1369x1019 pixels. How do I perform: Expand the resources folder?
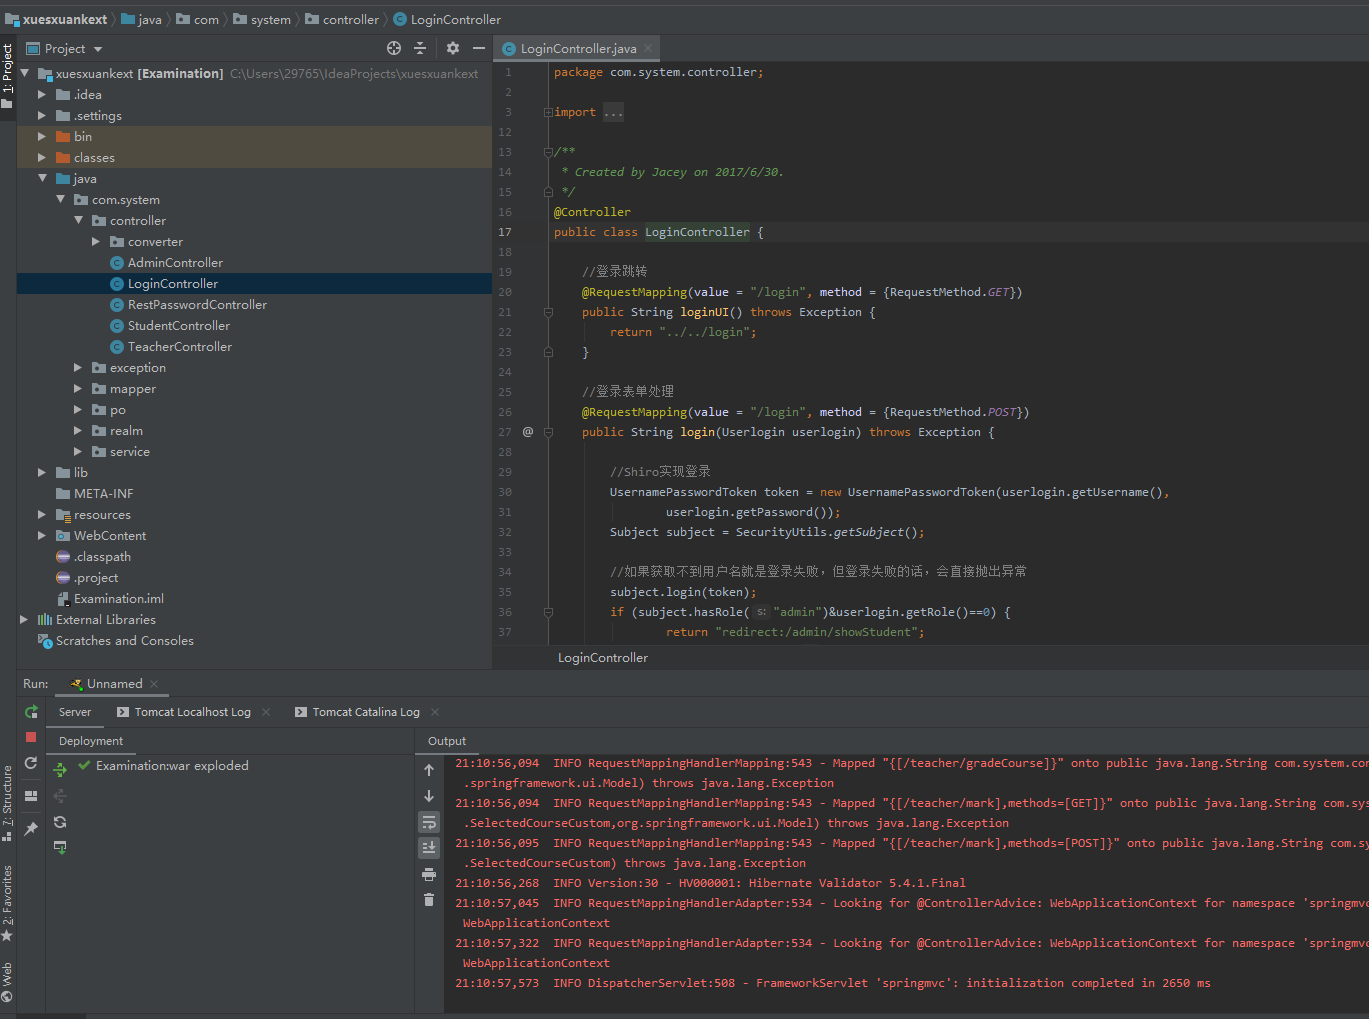point(42,515)
